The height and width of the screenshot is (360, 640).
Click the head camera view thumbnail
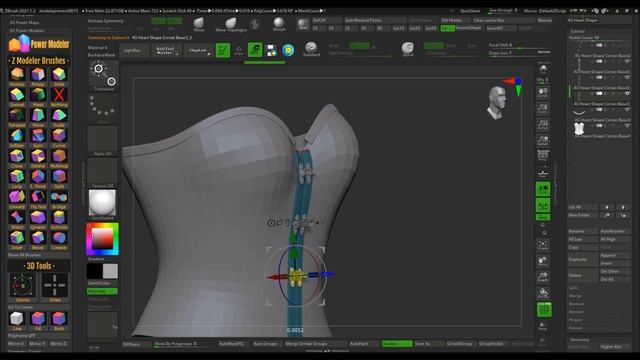pos(497,102)
